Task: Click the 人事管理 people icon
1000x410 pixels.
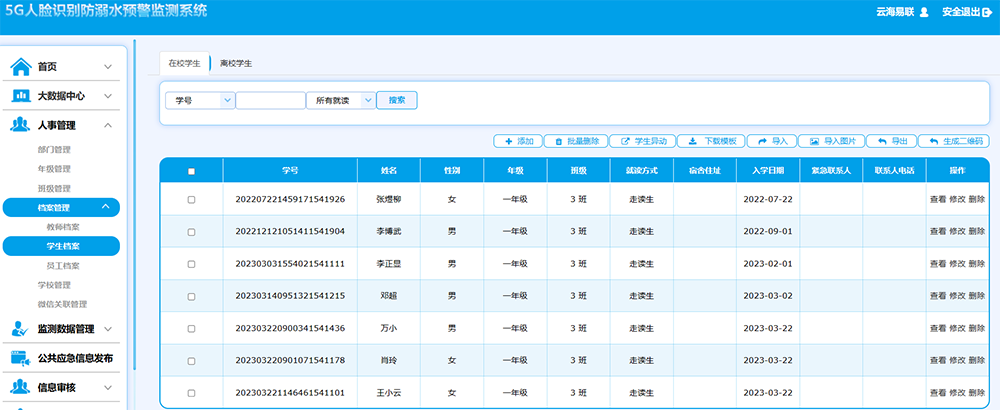Action: (x=20, y=126)
